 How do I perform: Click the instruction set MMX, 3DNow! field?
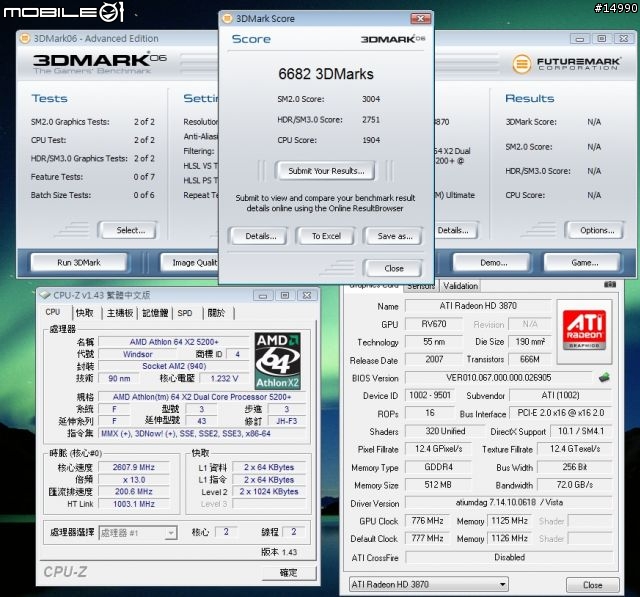pos(203,433)
